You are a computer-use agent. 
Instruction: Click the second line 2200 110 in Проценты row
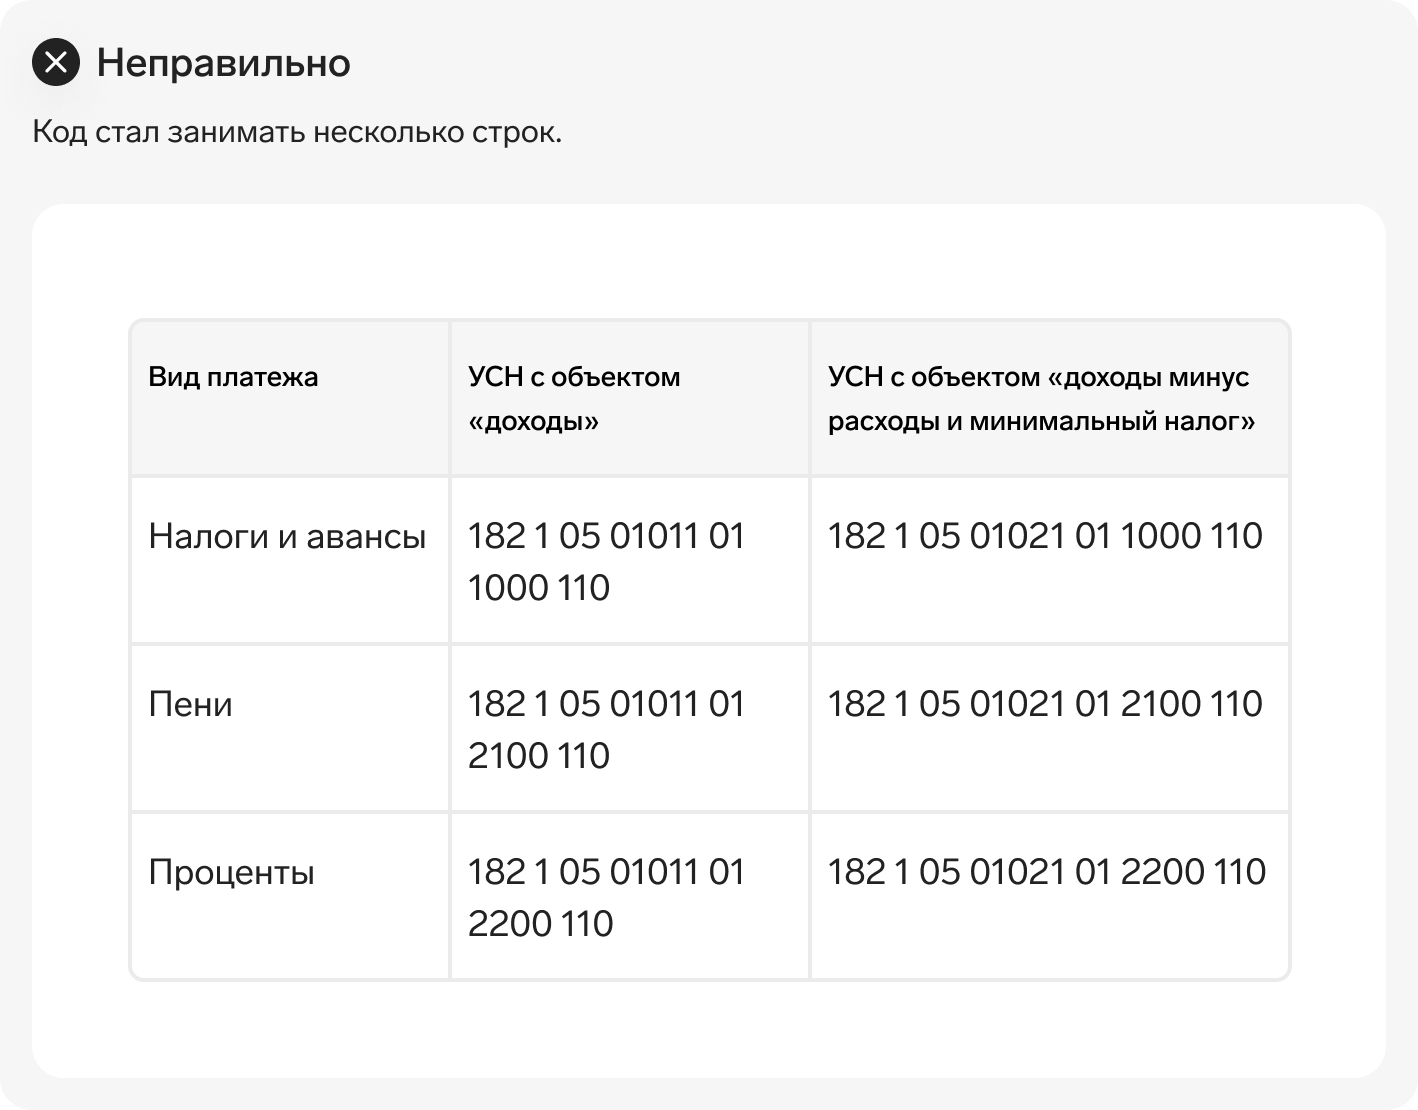click(540, 924)
